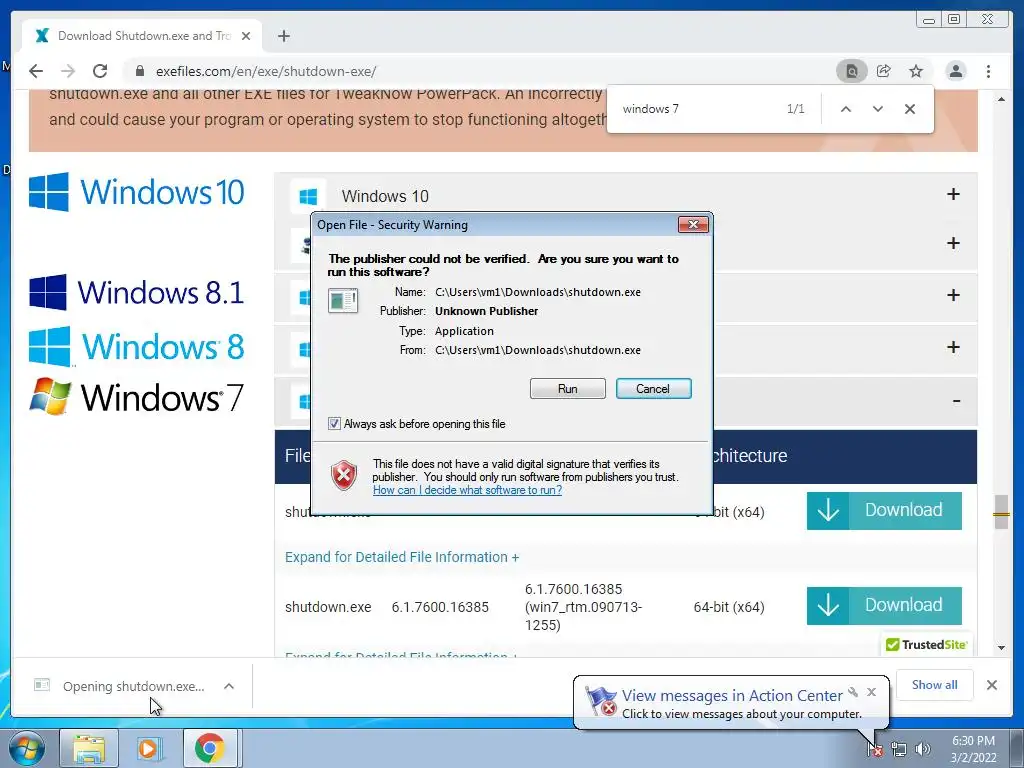Screen dimensions: 1024x768
Task: Expand the fourth accordion row's plus sign
Action: [x=953, y=347]
